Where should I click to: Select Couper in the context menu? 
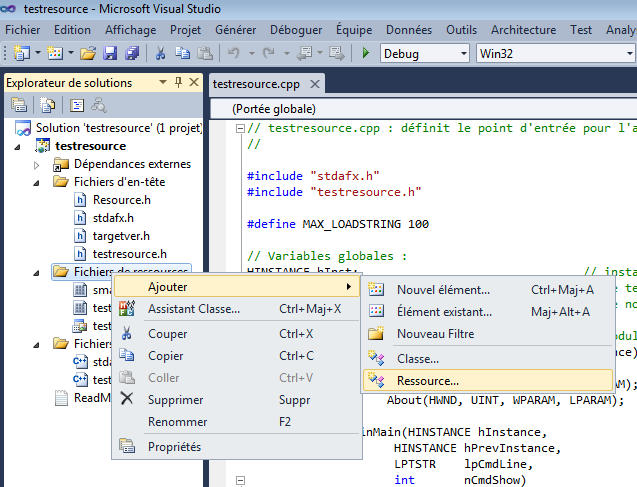(x=237, y=333)
